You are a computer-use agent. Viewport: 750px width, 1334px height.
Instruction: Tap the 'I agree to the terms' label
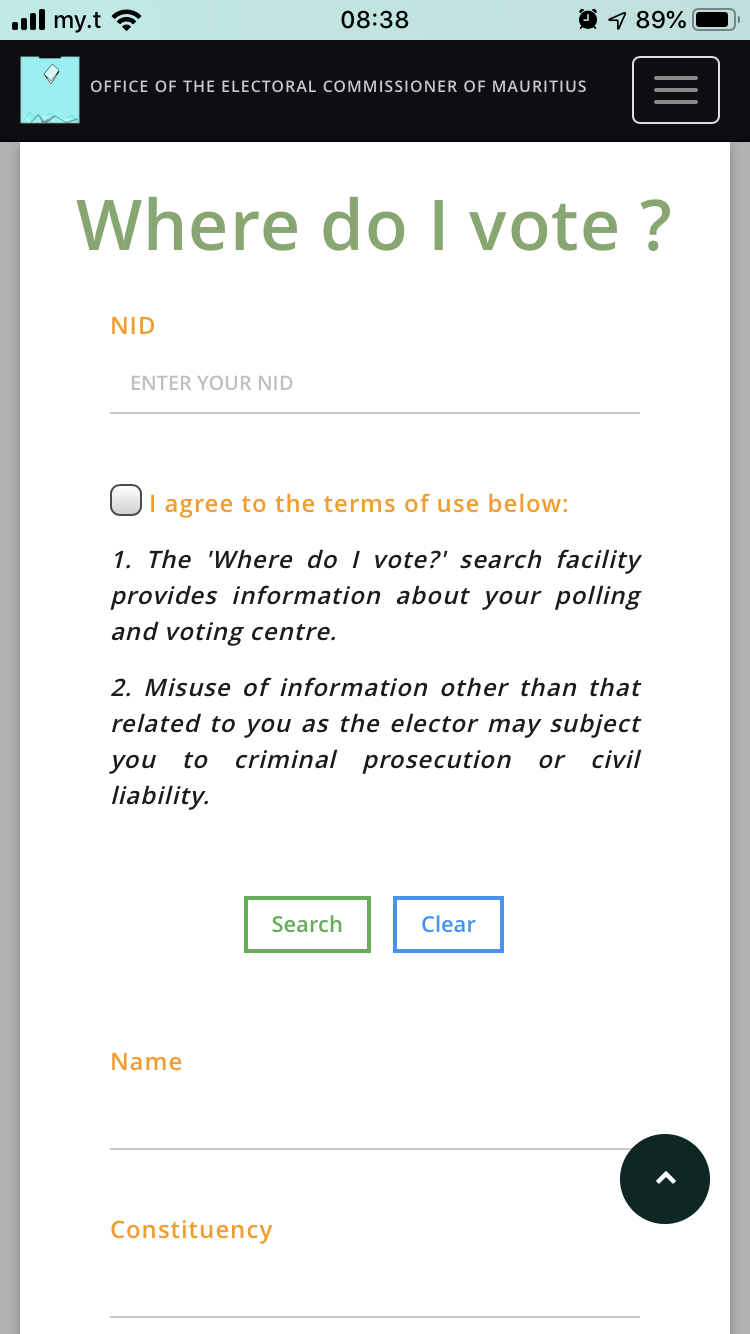click(358, 504)
